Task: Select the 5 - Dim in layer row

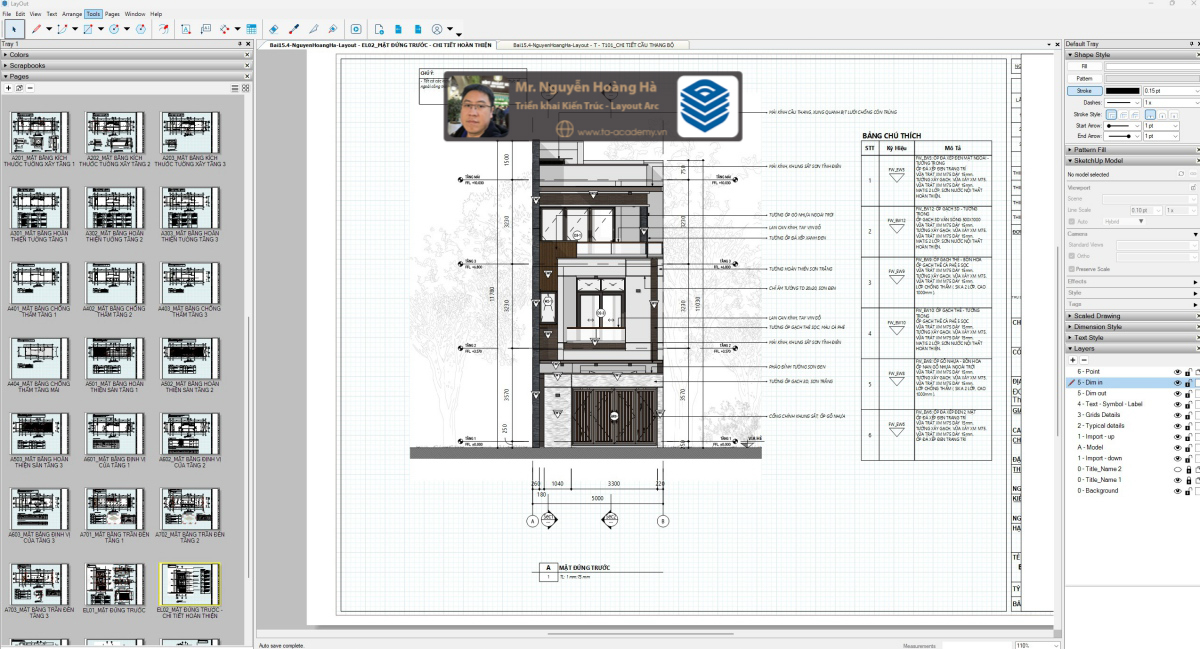Action: pyautogui.click(x=1130, y=383)
